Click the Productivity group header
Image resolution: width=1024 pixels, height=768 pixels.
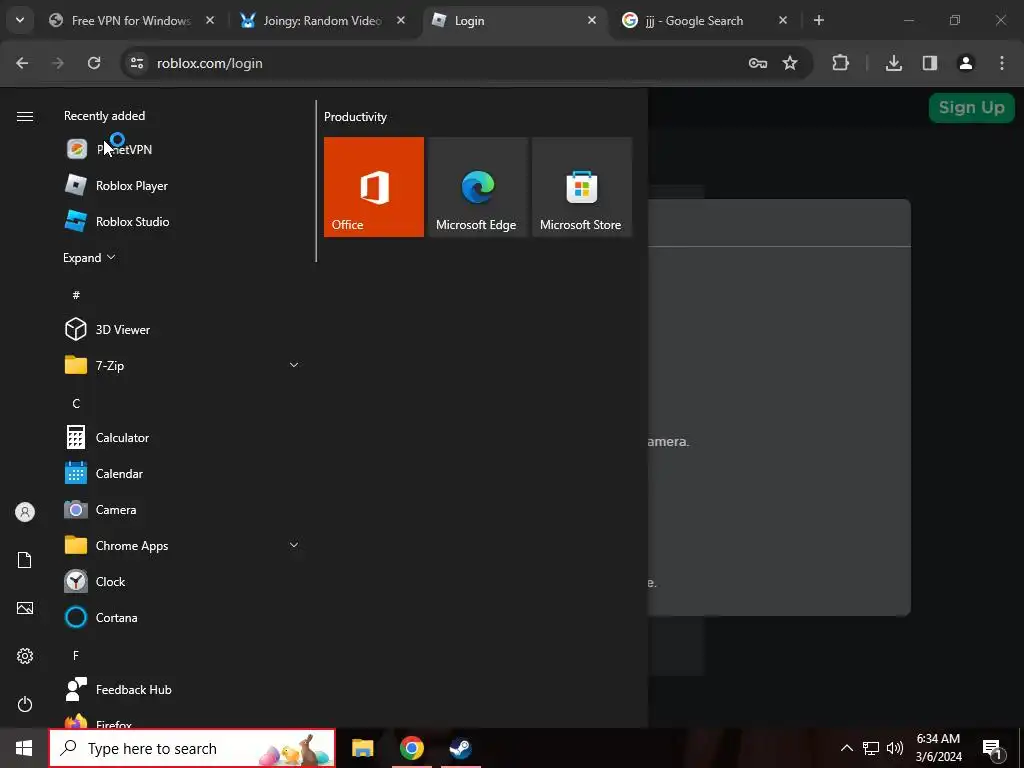tap(355, 117)
